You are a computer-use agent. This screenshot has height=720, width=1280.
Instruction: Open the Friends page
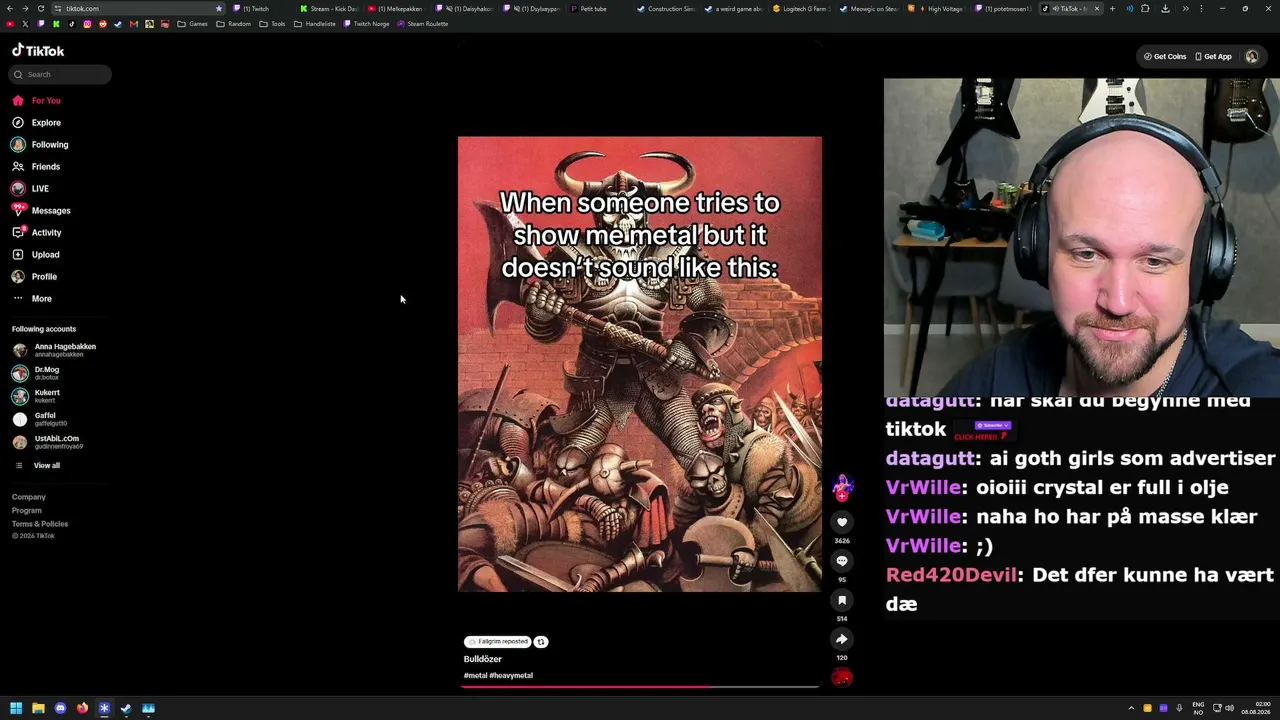point(36,167)
